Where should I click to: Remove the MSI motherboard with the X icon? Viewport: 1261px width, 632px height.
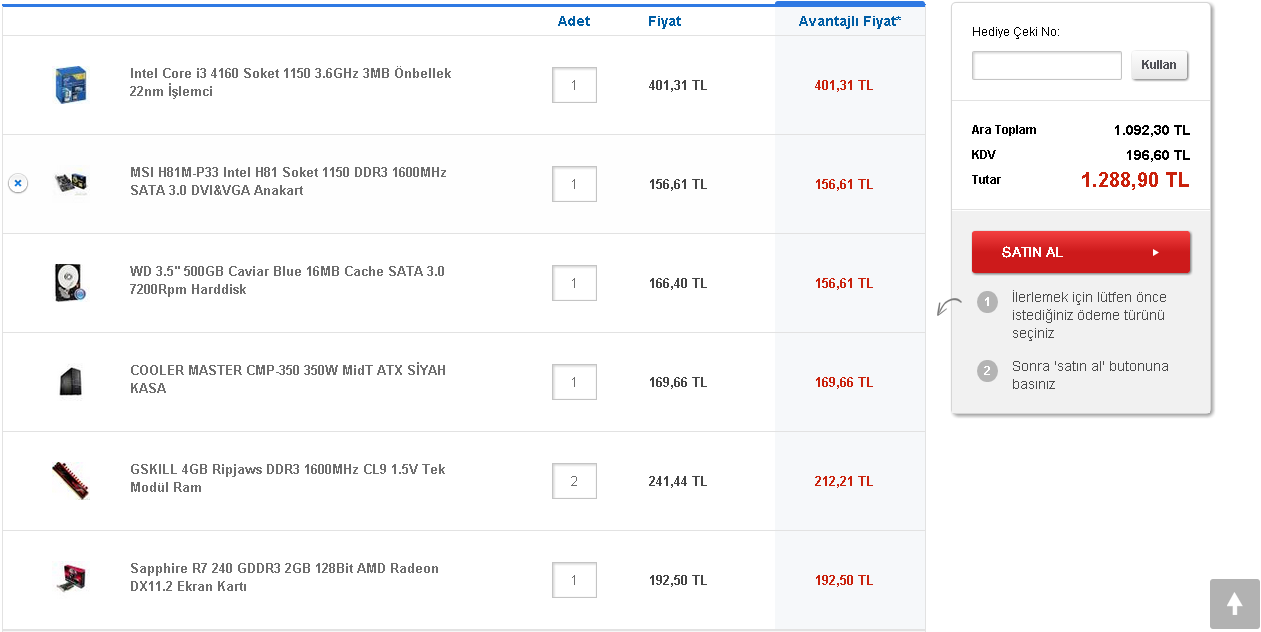18,183
